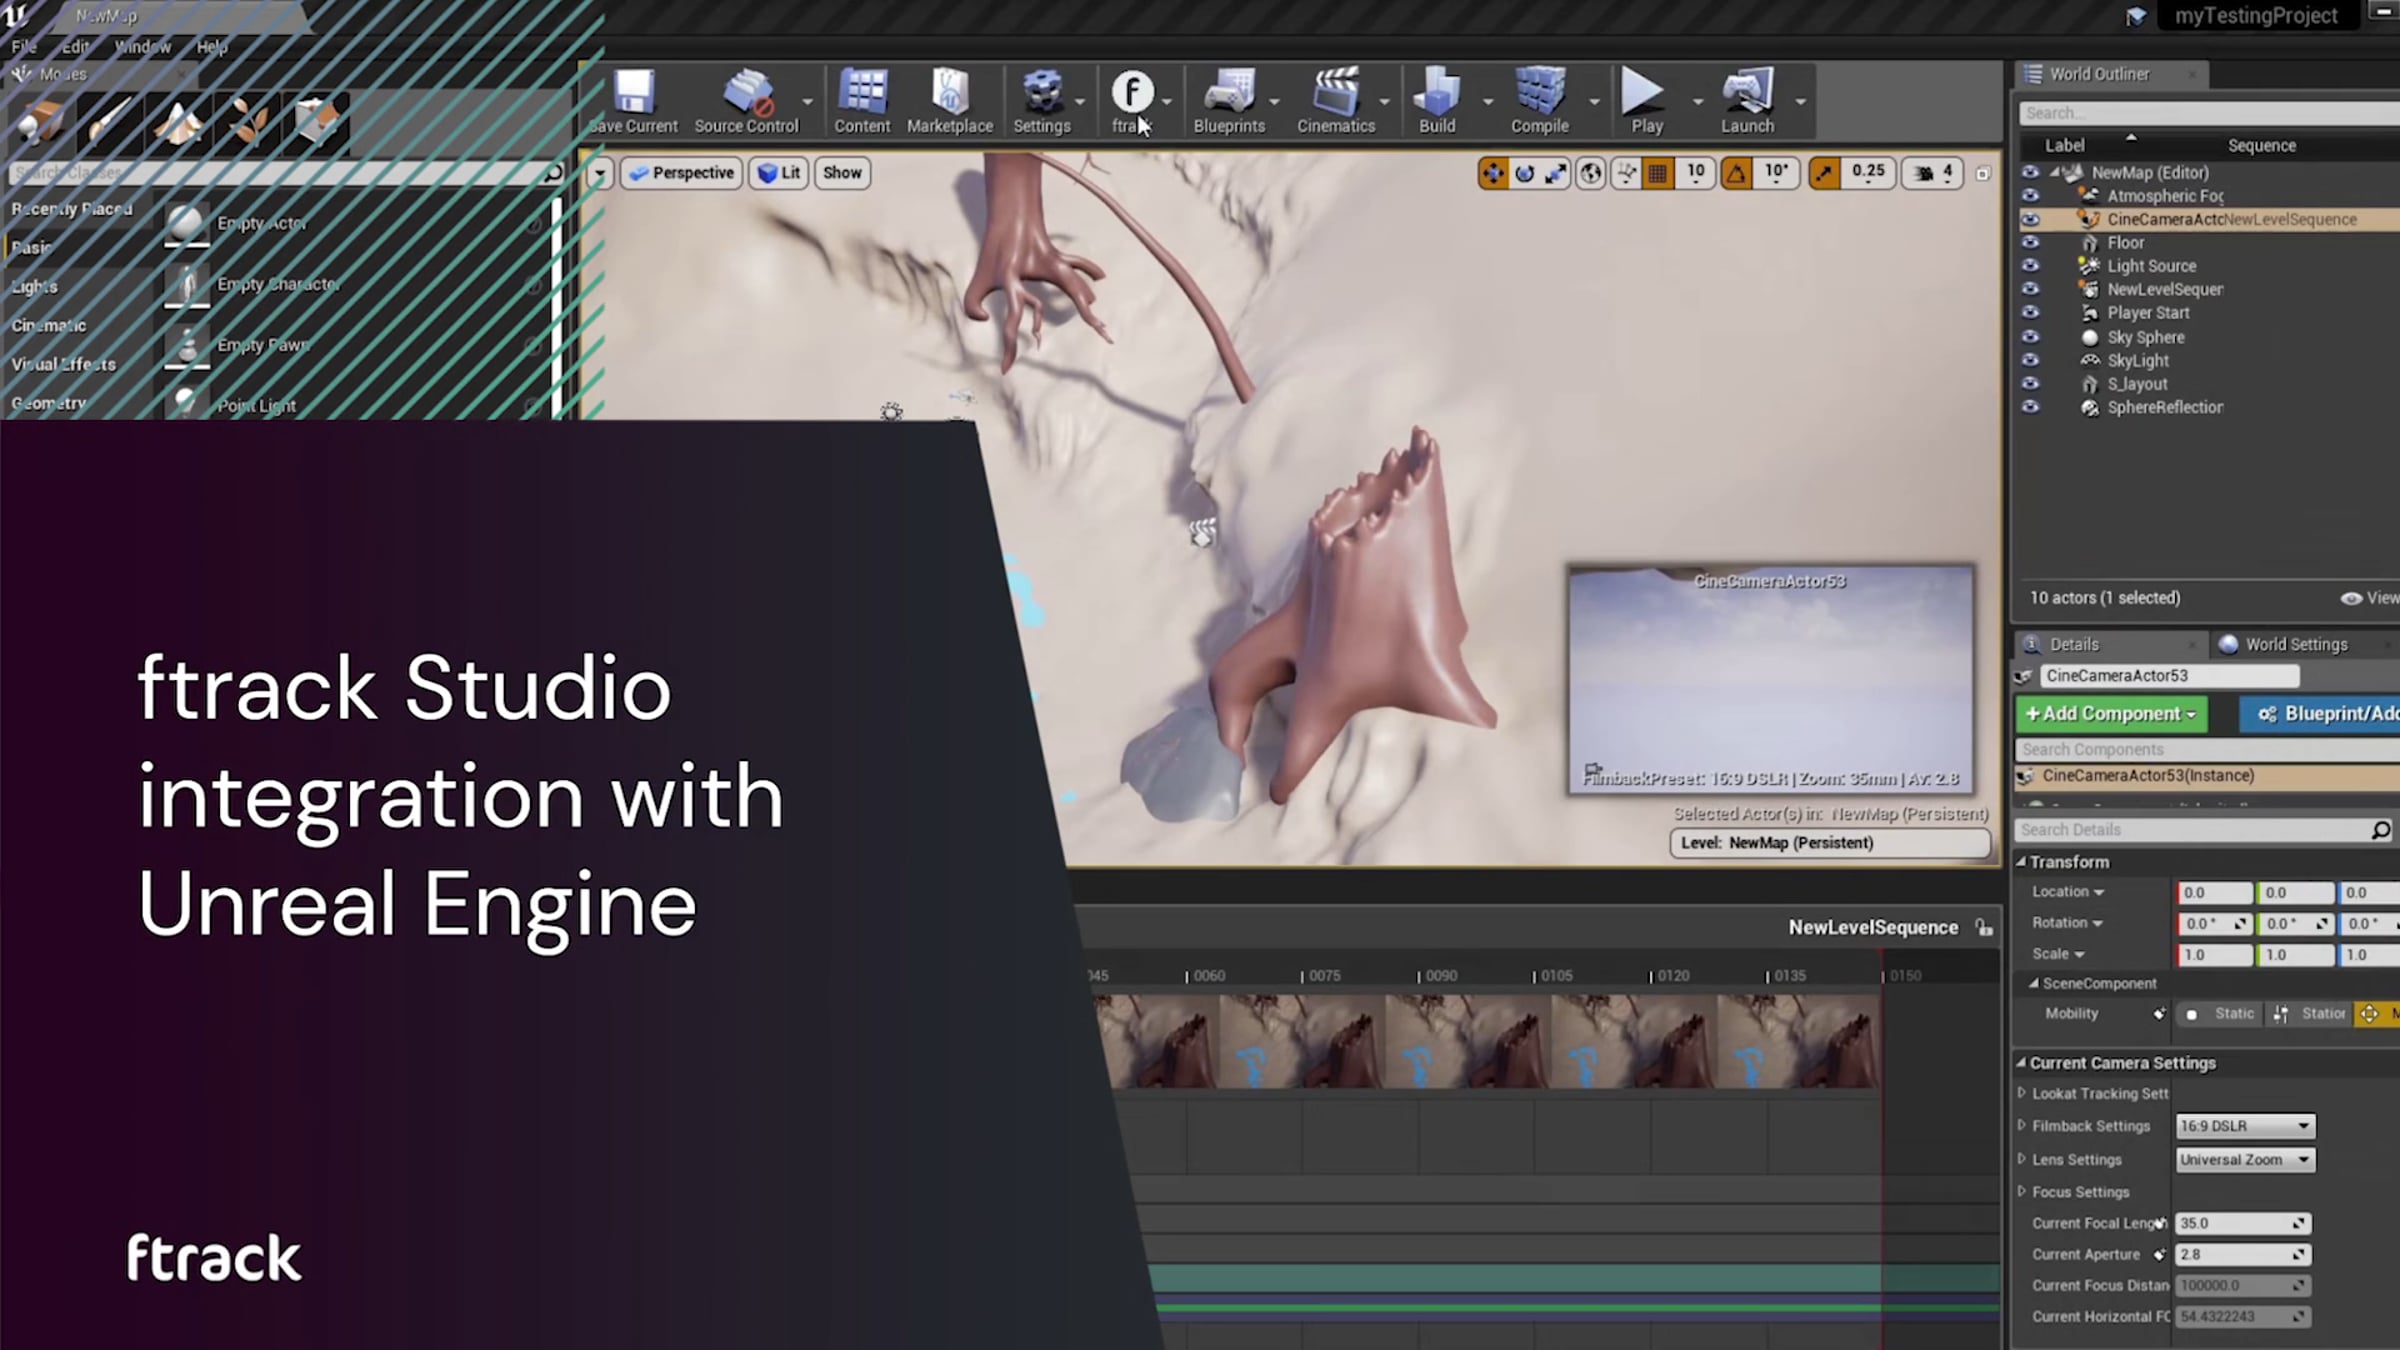This screenshot has width=2400, height=1350.
Task: Click the World Outliner search field
Action: [2209, 113]
